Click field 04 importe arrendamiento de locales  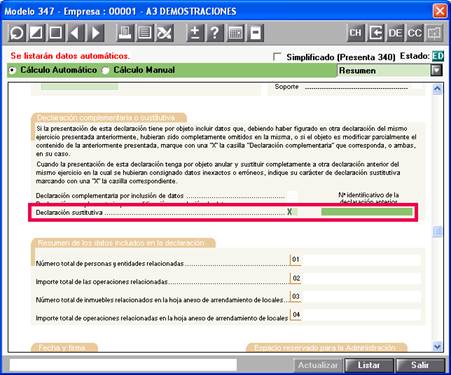[361, 315]
